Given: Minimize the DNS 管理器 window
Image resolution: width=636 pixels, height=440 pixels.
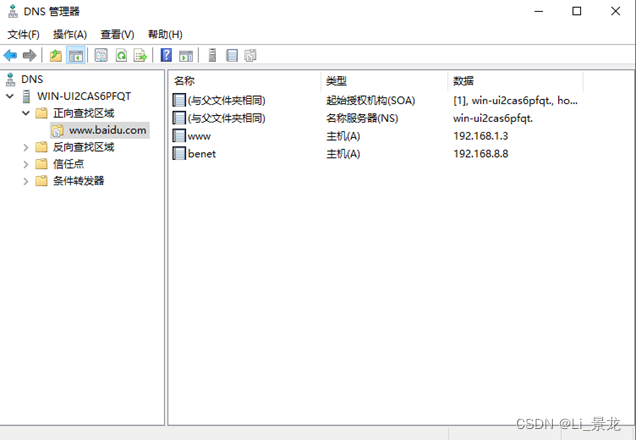Looking at the screenshot, I should 539,11.
